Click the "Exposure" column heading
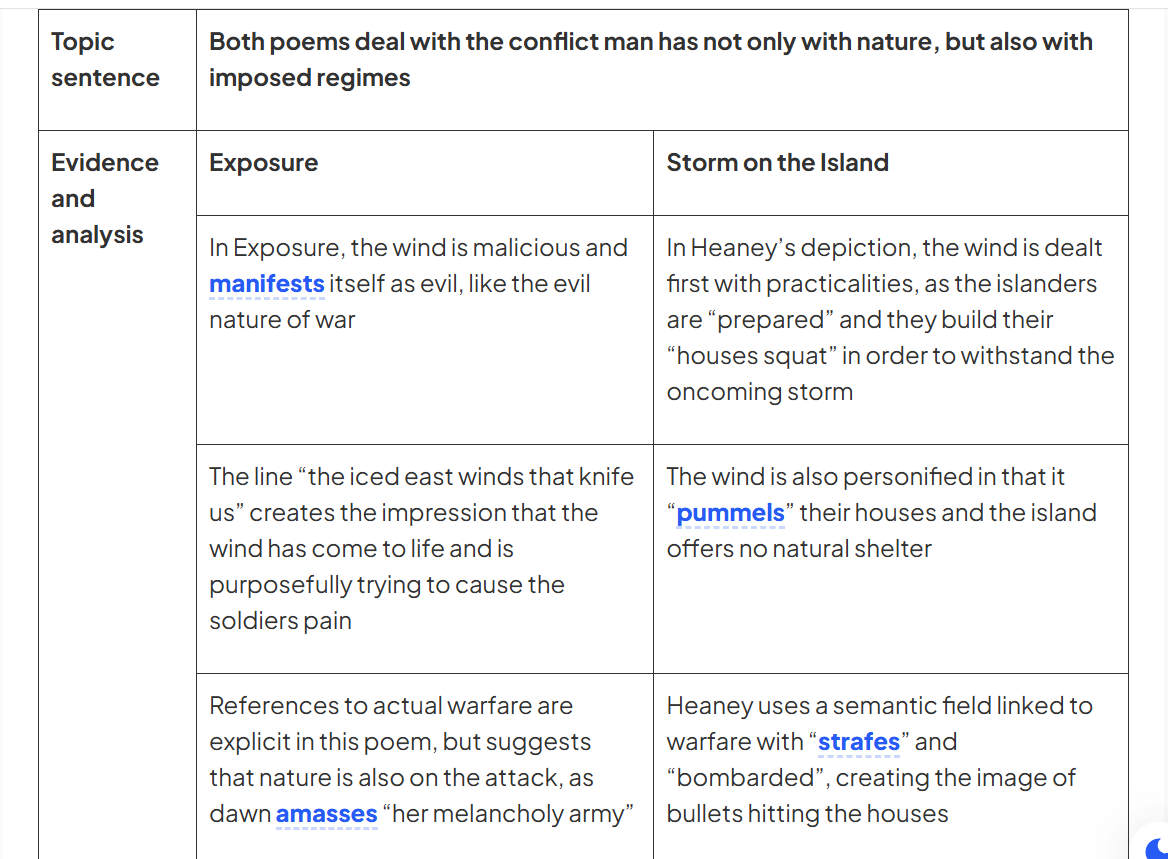This screenshot has height=859, width=1168. click(x=425, y=173)
